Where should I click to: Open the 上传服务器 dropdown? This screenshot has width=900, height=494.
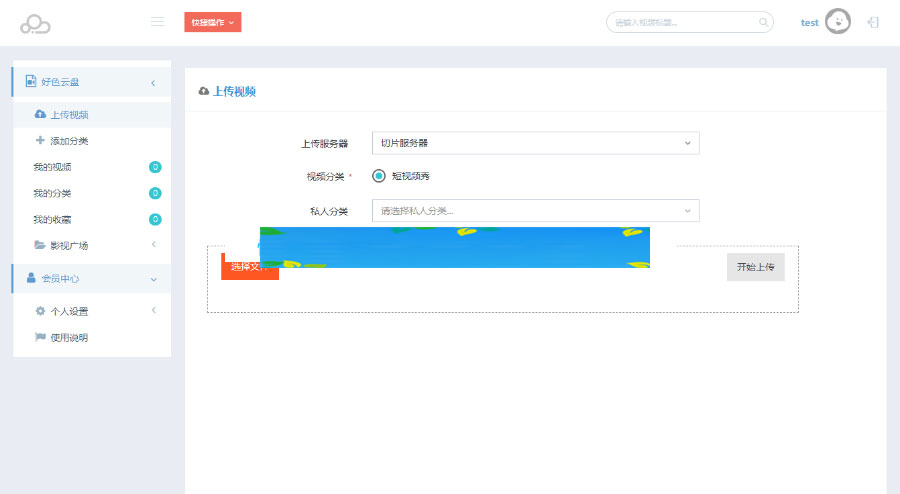(534, 143)
